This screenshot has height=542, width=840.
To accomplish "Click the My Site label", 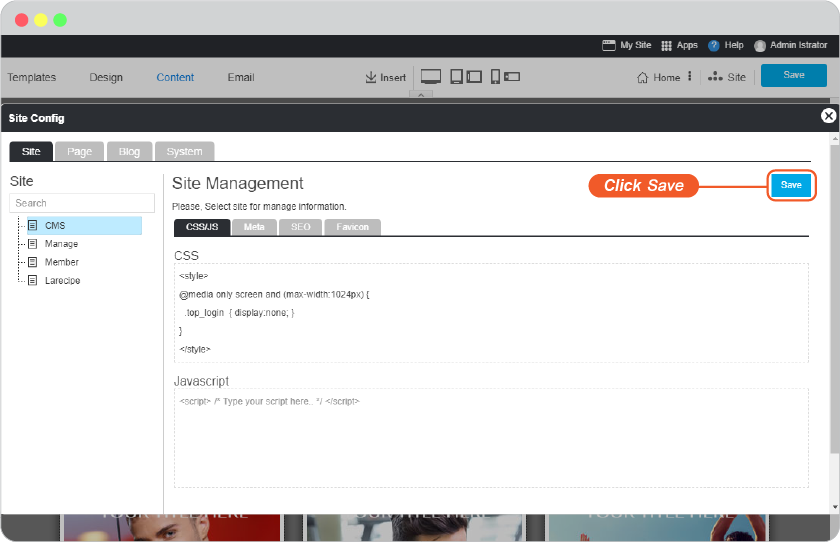I will pos(636,45).
